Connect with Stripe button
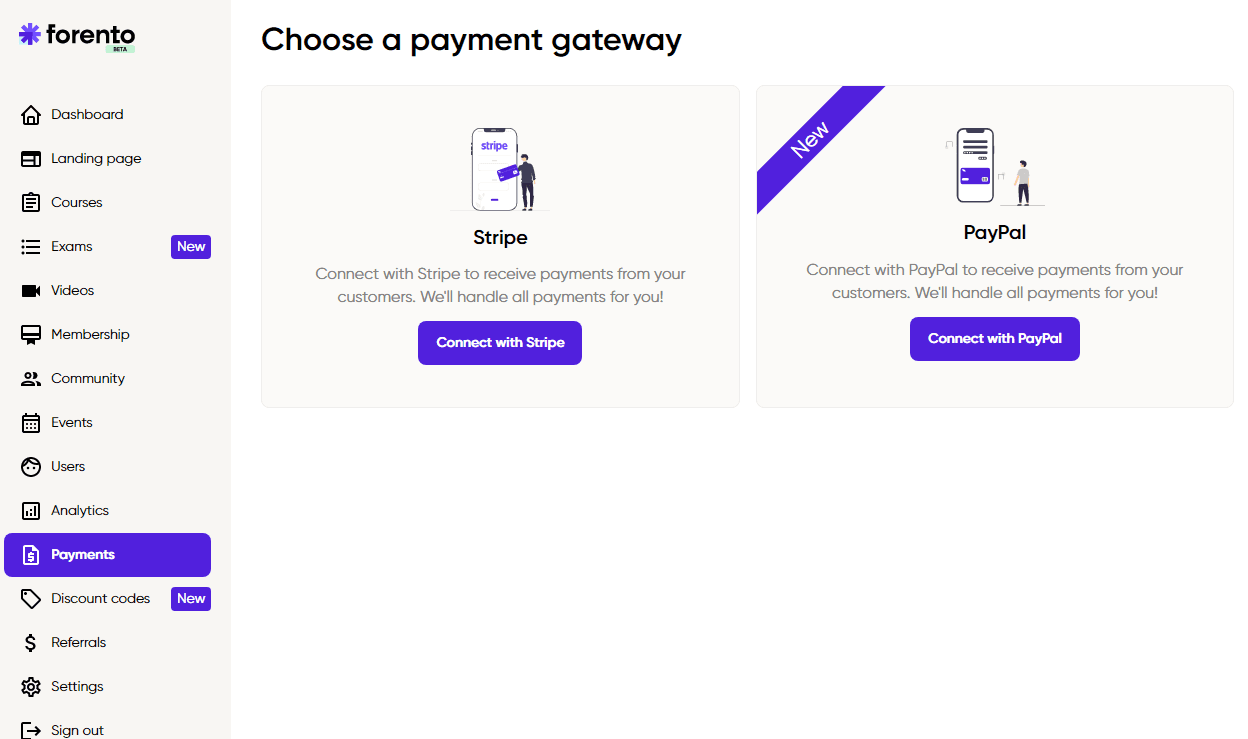 click(500, 343)
